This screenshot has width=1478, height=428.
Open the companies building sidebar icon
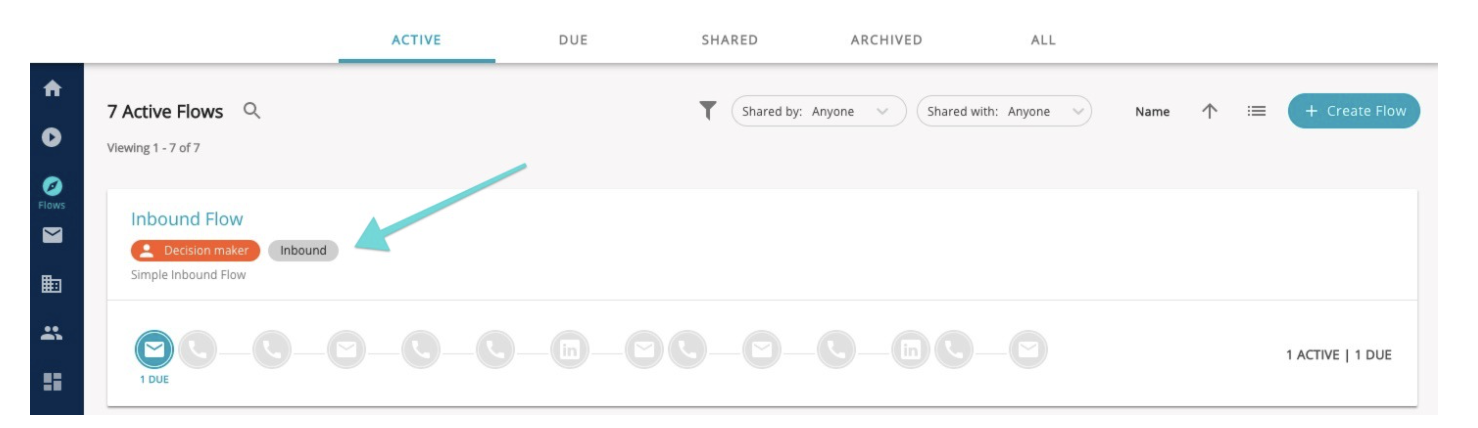[x=53, y=285]
